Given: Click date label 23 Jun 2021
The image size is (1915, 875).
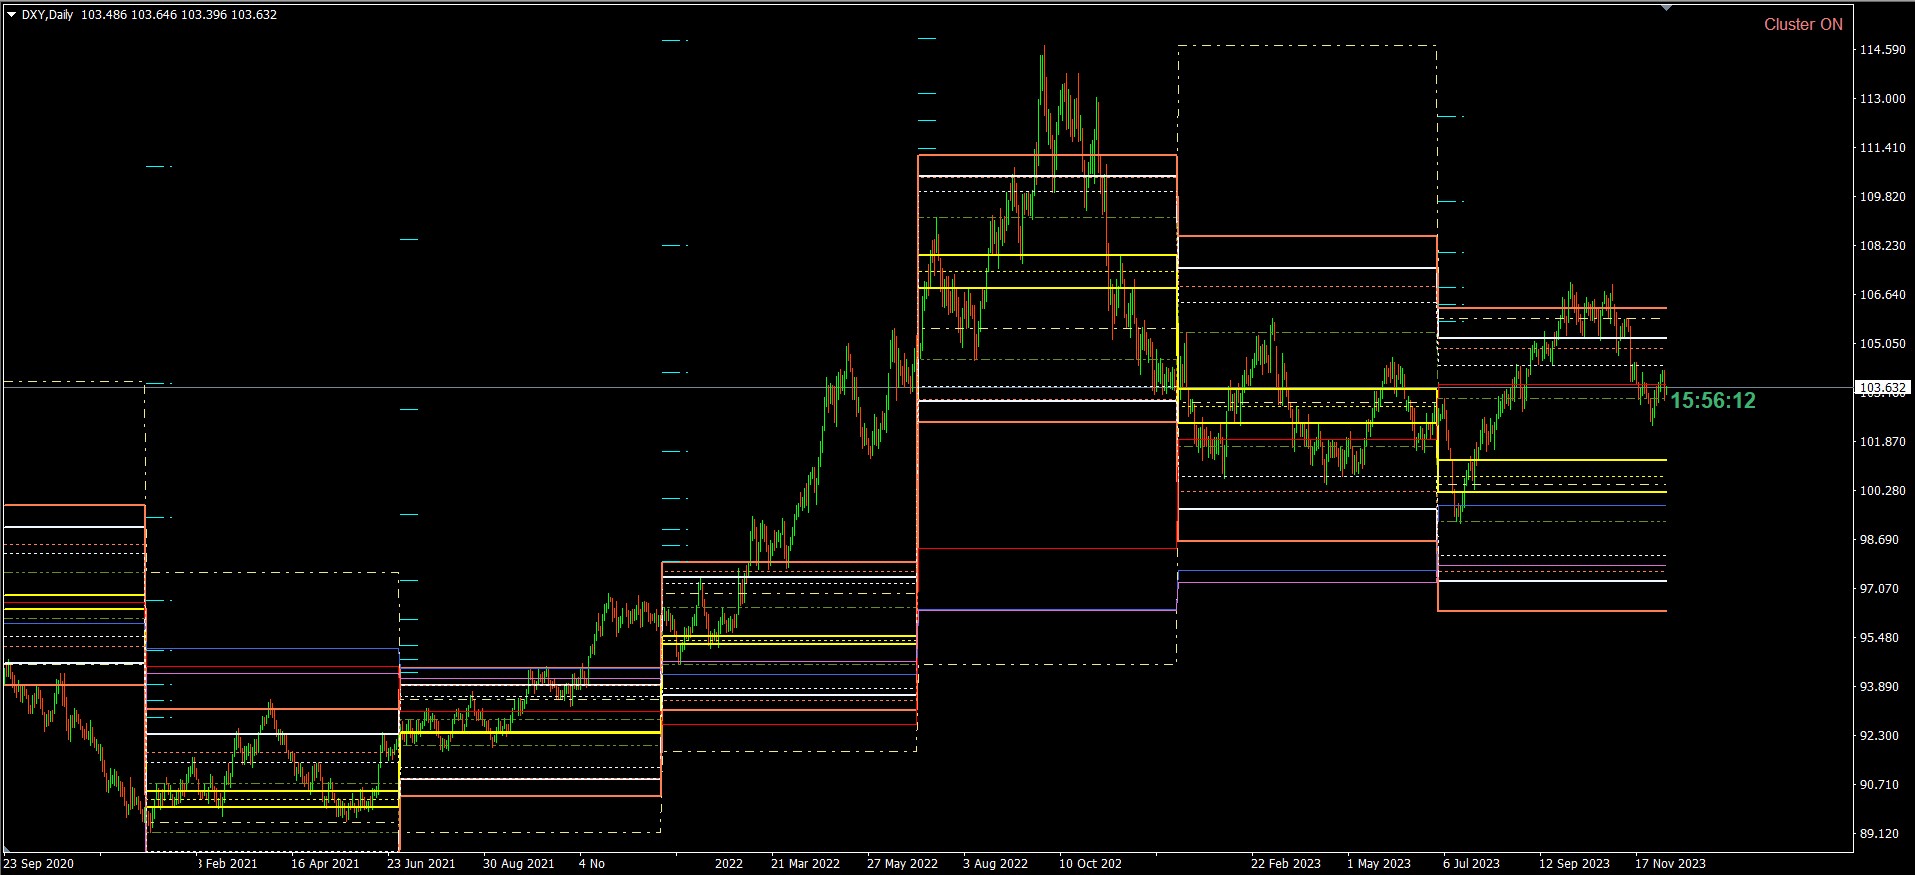Looking at the screenshot, I should [421, 864].
